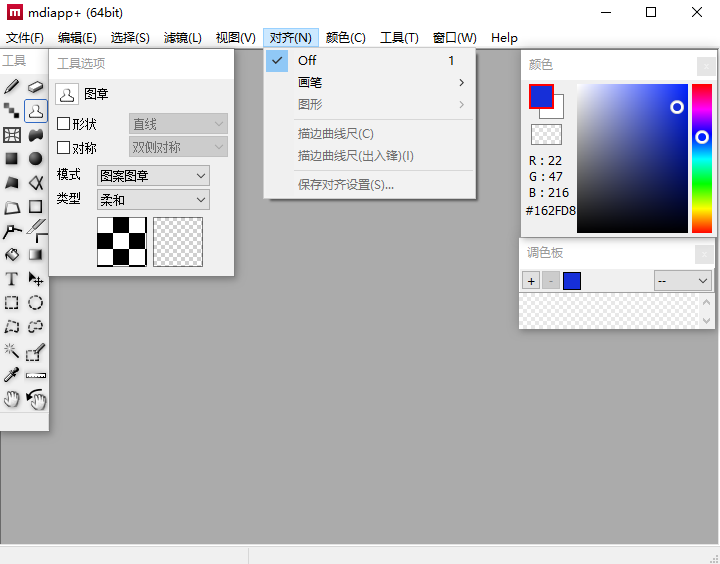Click the rainbow hue slider bar

click(x=702, y=158)
